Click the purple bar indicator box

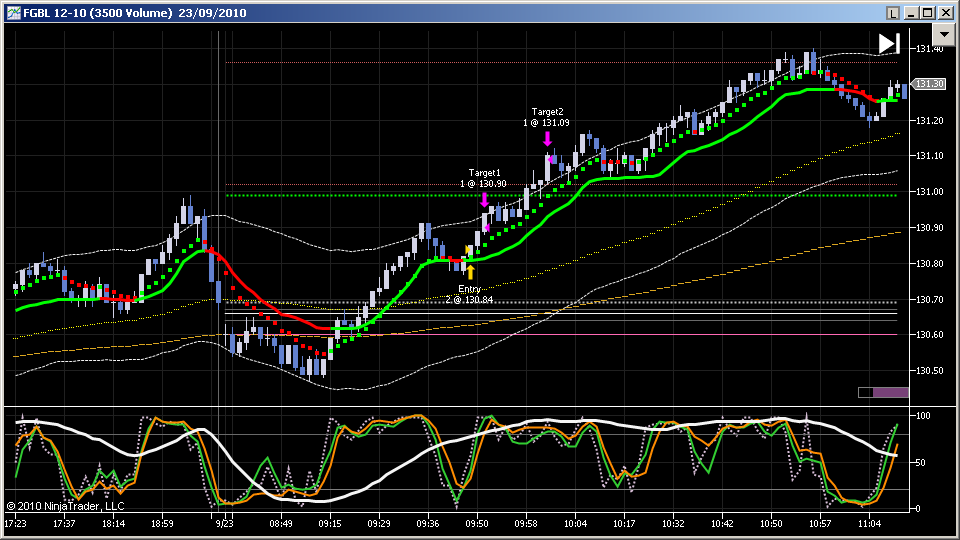(x=883, y=392)
